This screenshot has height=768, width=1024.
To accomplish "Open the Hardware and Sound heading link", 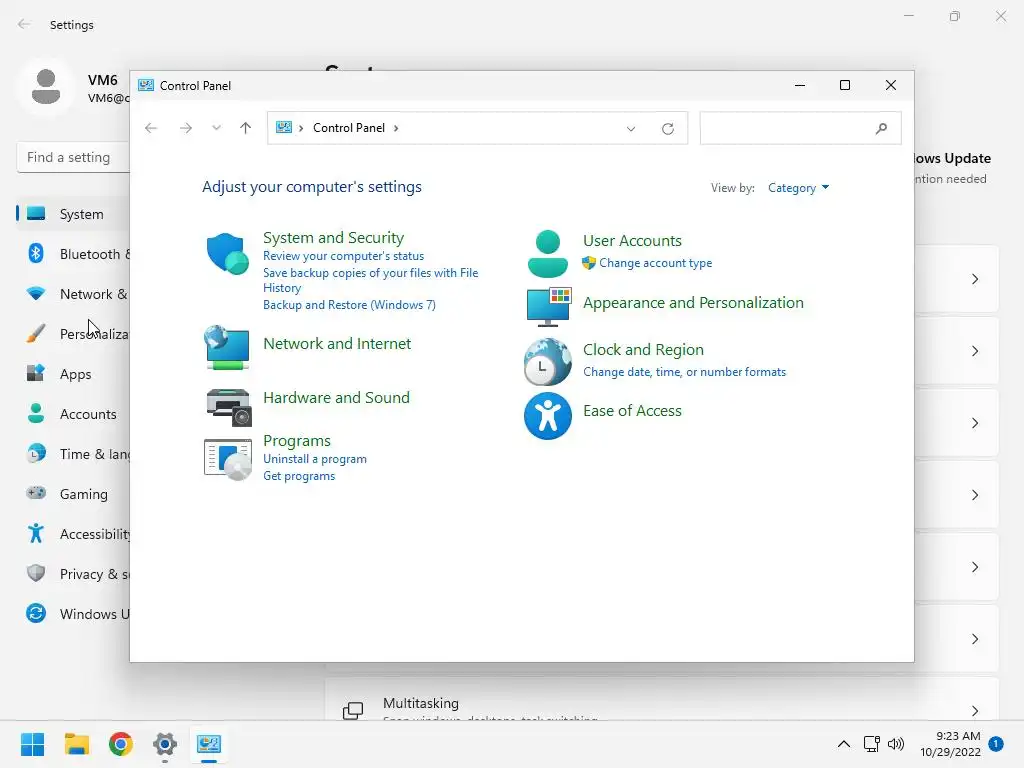I will (x=336, y=398).
